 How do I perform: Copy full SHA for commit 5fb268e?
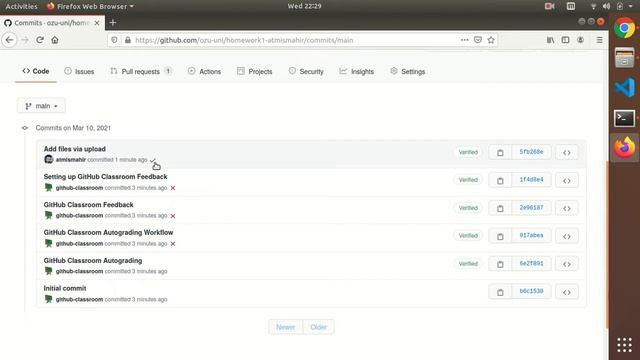(500, 153)
